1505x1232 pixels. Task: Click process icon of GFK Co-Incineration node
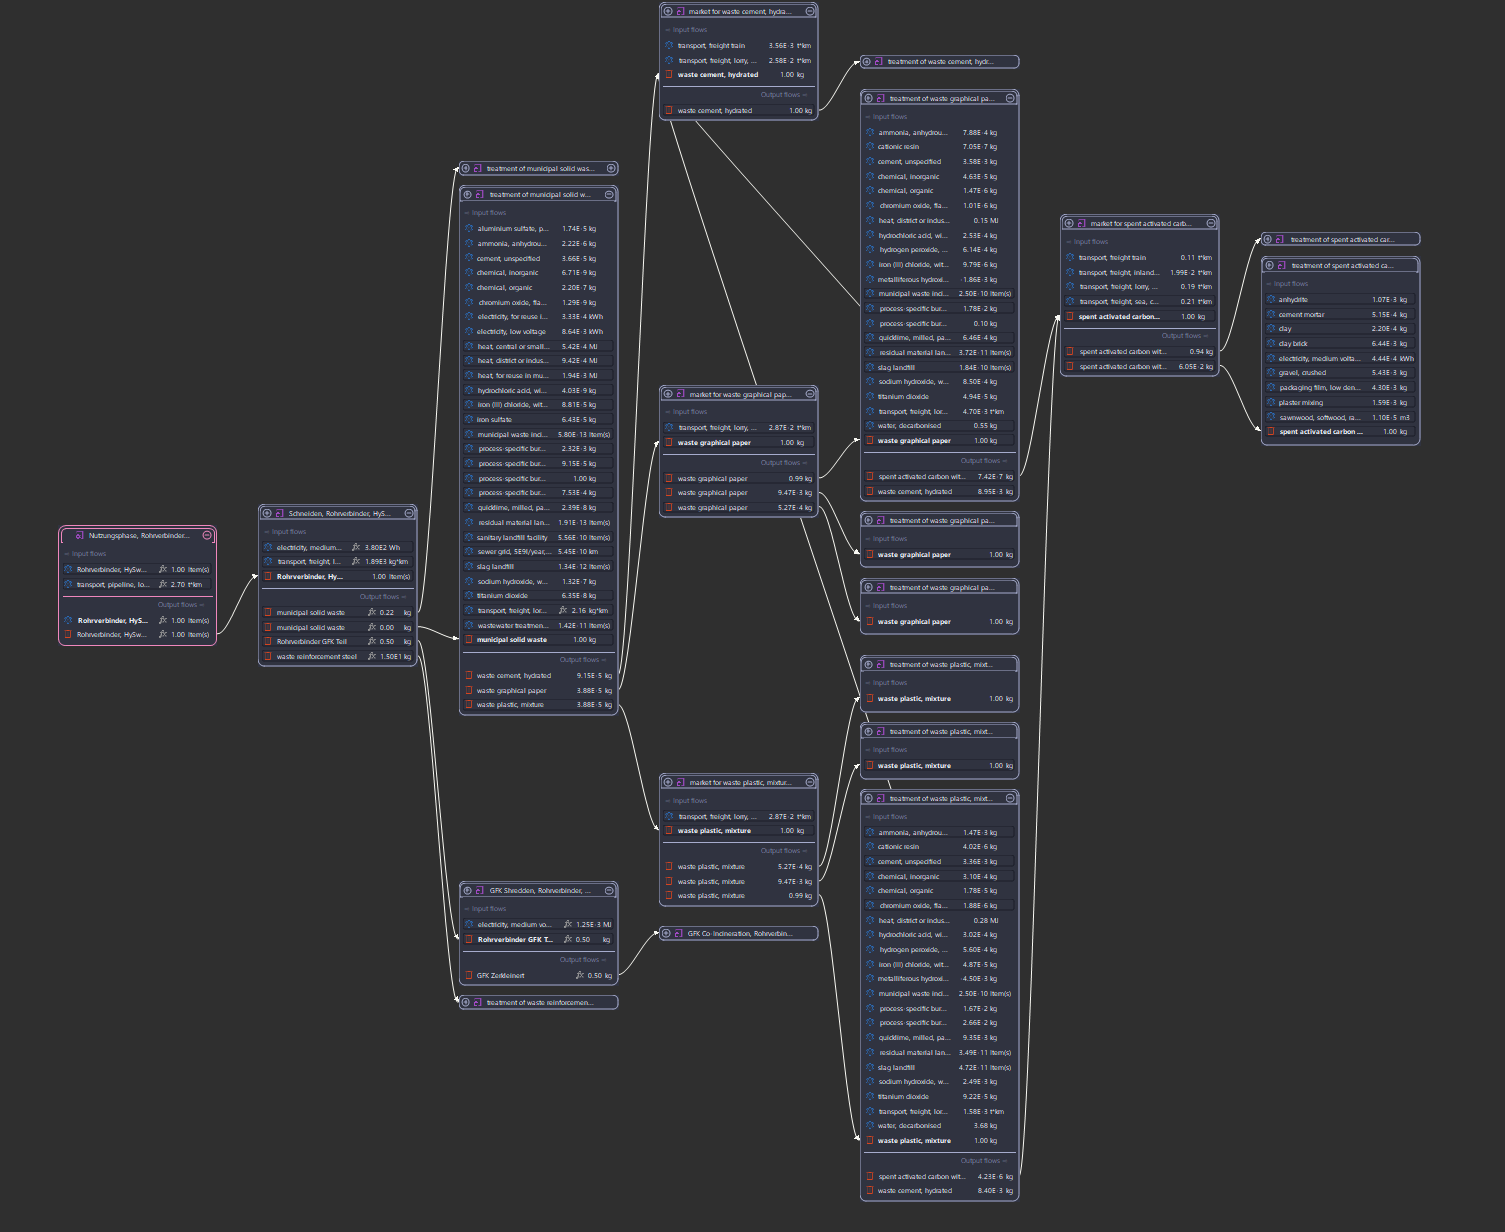[x=679, y=934]
